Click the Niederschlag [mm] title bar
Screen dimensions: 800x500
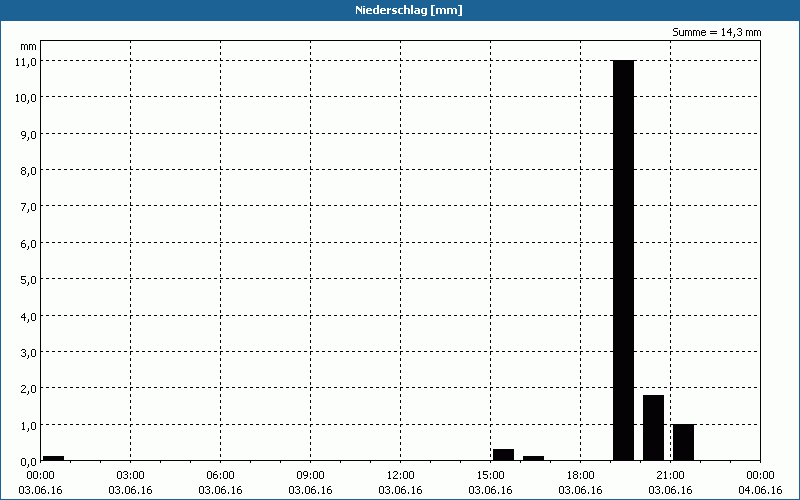(400, 10)
